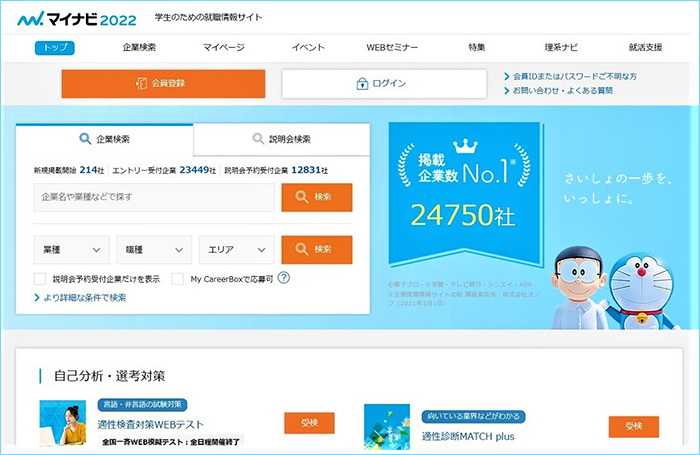700x455 pixels.
Task: Focus the 企業名や業種などで探す search field
Action: click(154, 197)
